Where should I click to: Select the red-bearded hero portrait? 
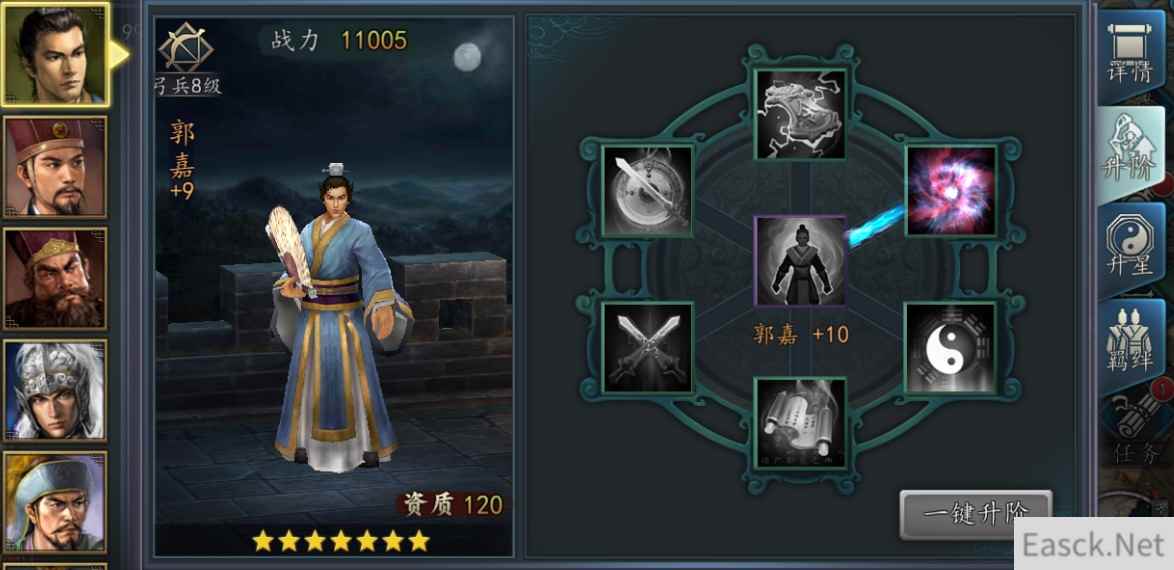click(x=55, y=279)
